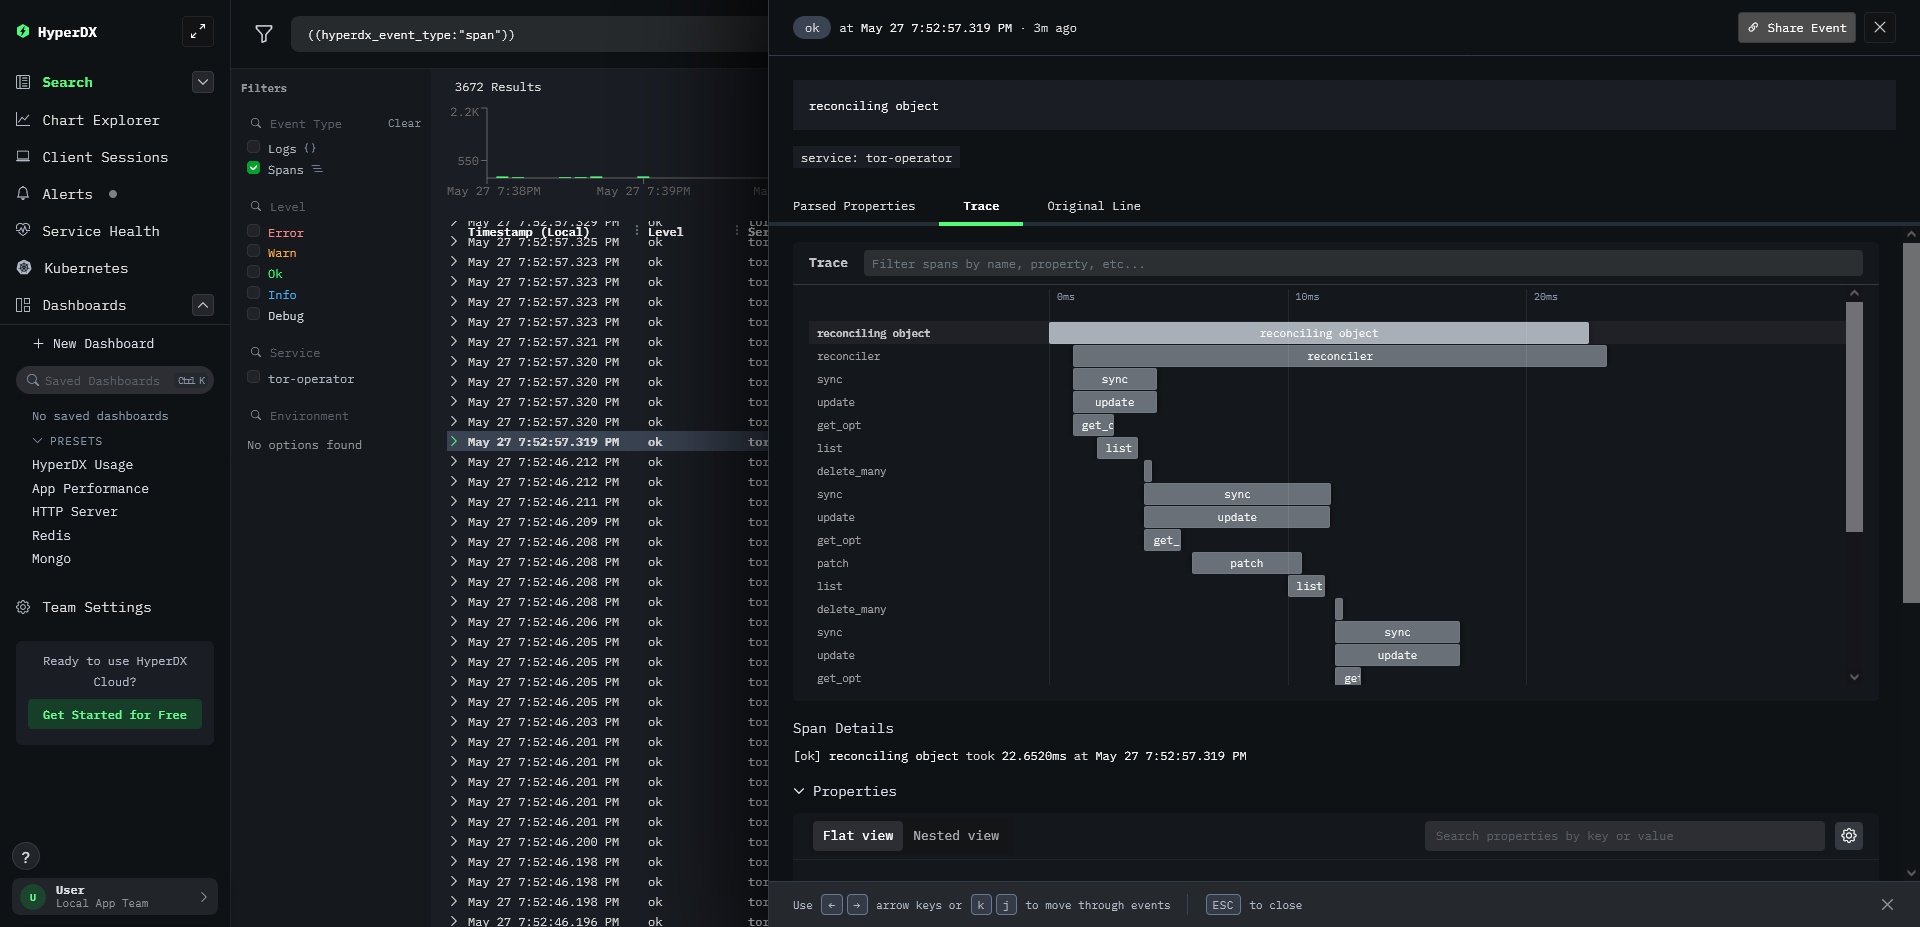
Task: Switch to Original Line tab
Action: point(1094,206)
